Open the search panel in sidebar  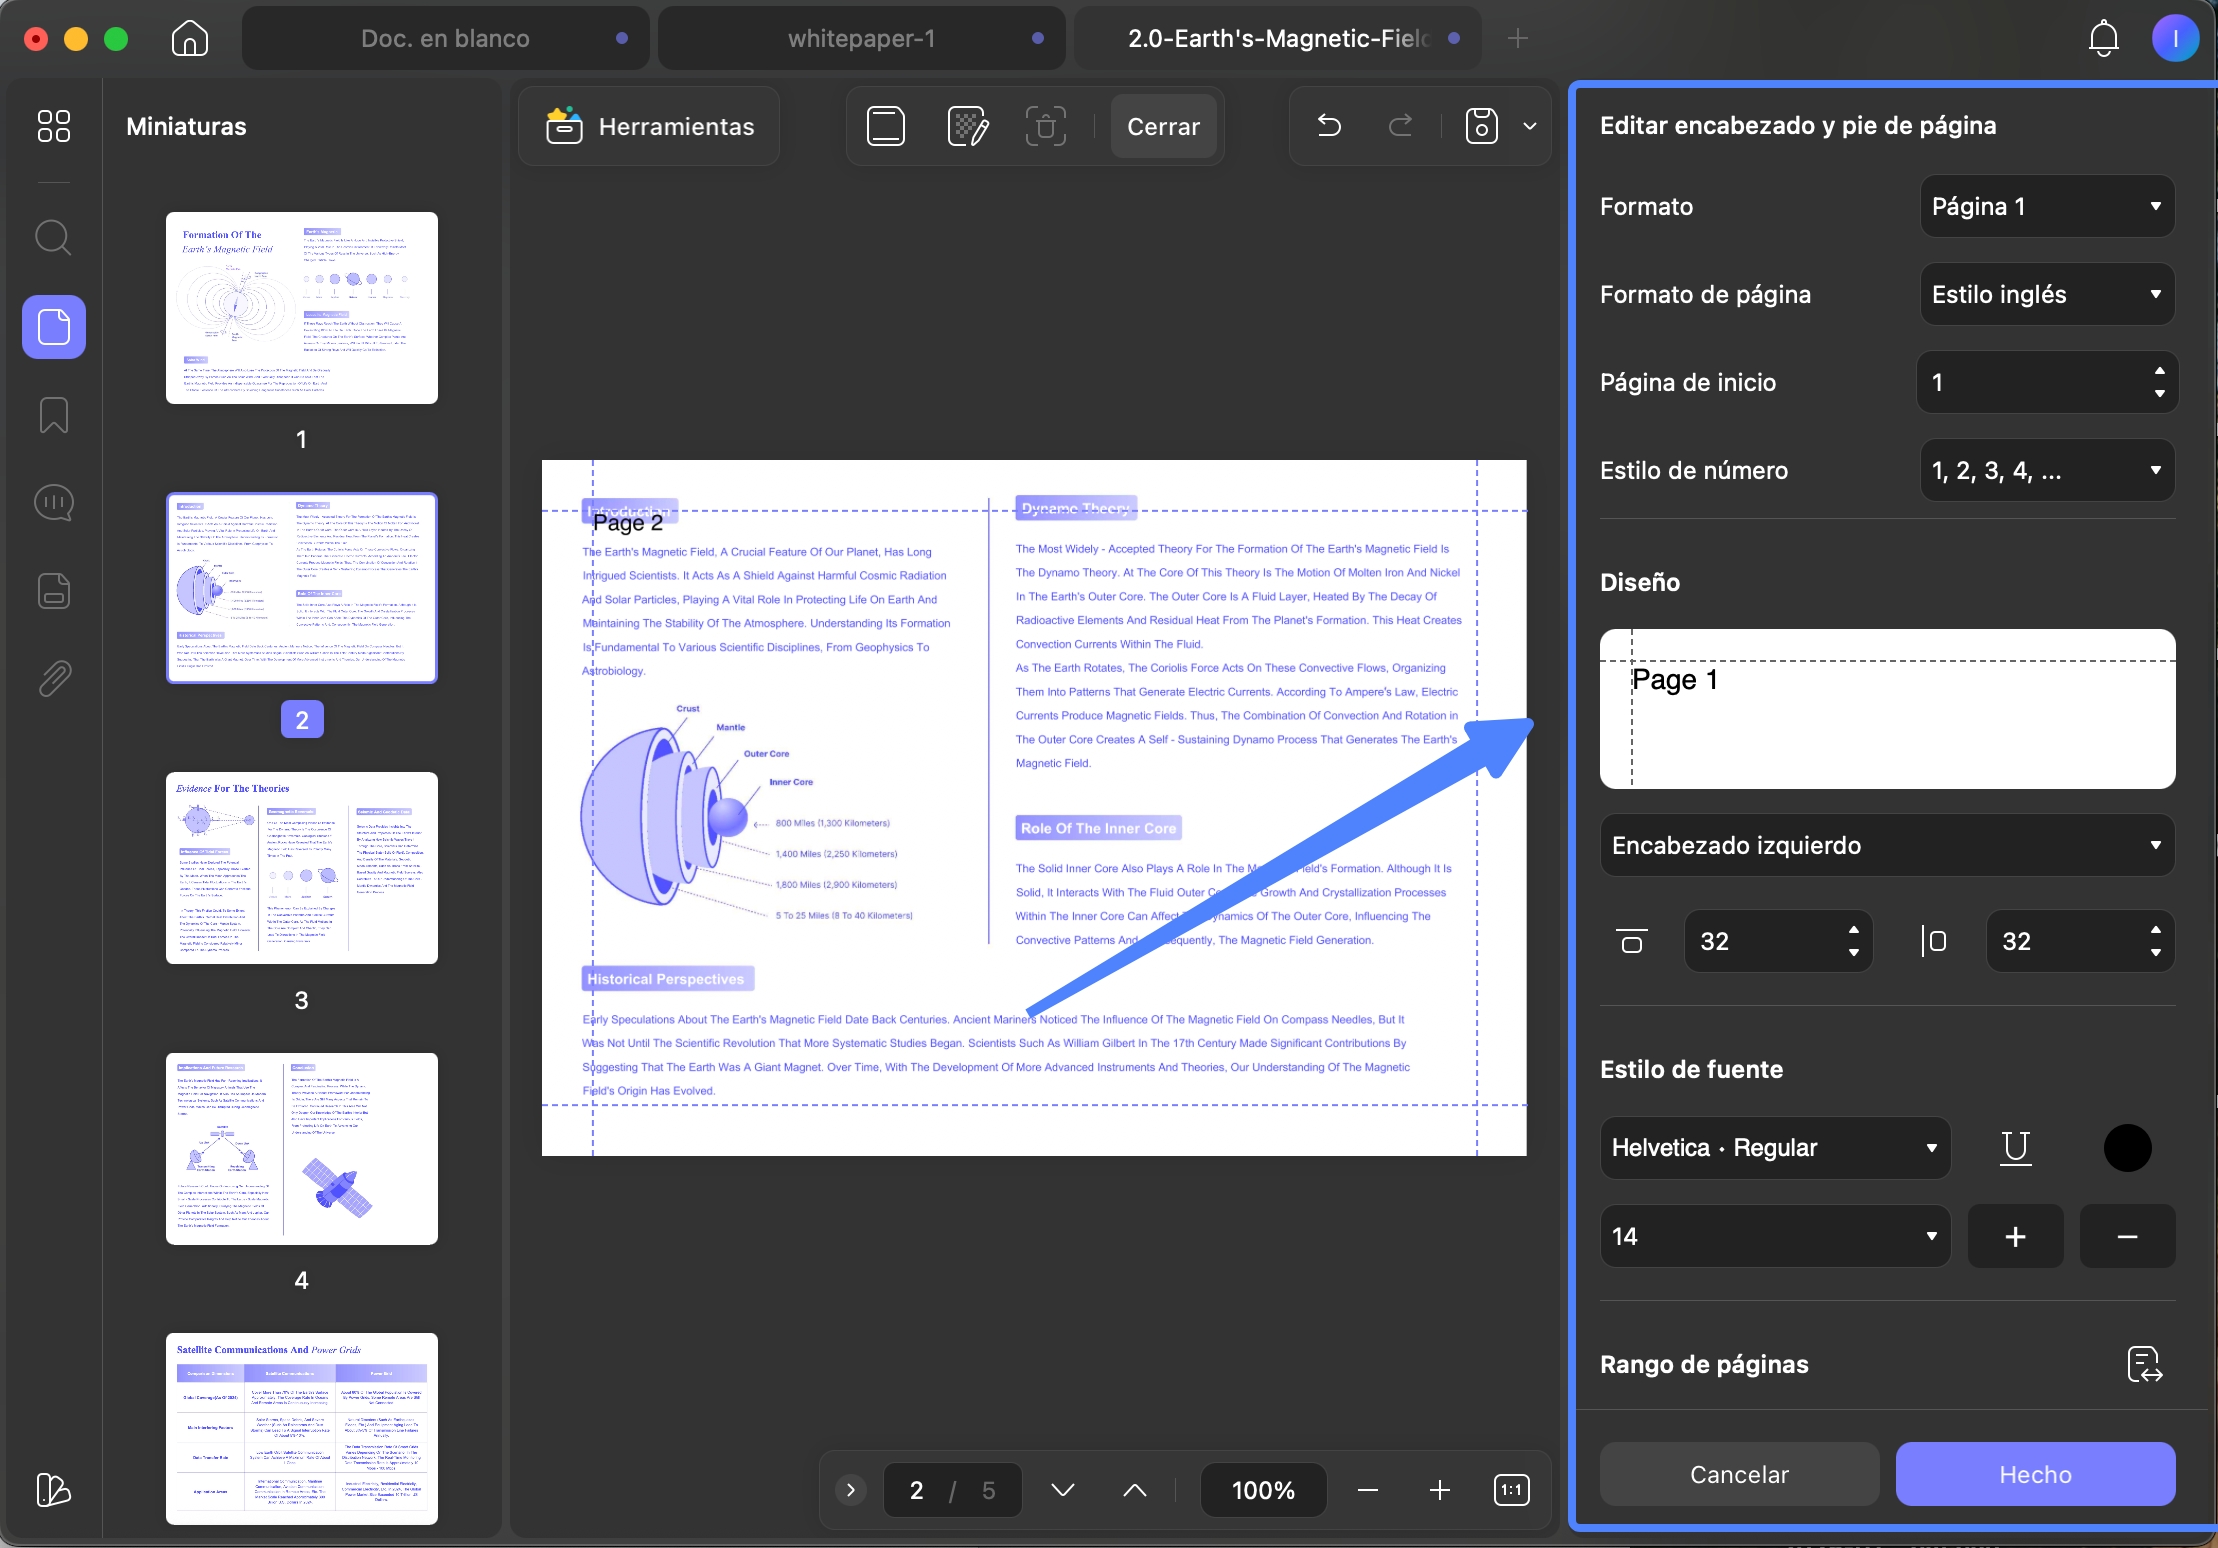point(53,238)
